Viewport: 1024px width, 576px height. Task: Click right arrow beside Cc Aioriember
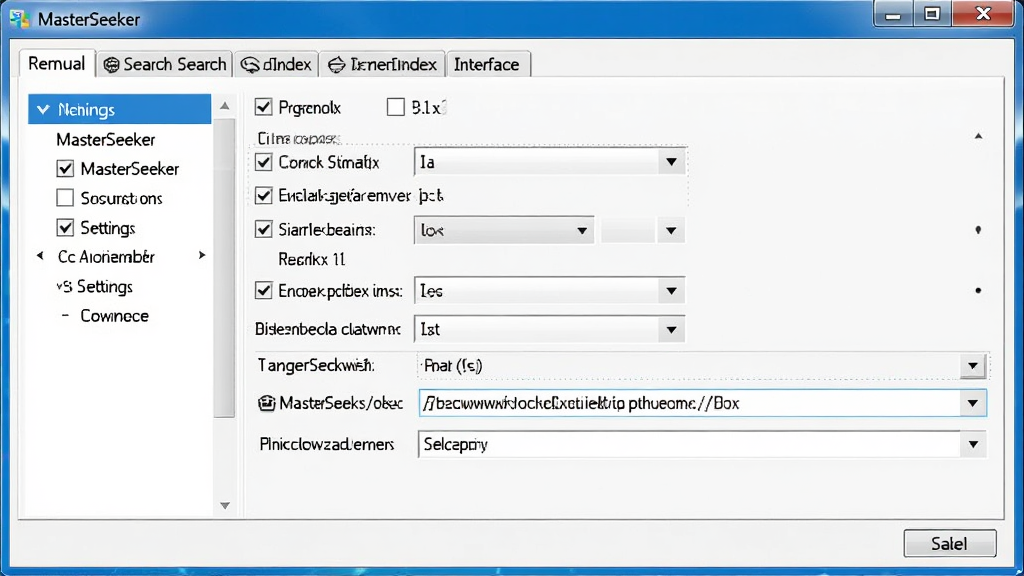point(202,255)
